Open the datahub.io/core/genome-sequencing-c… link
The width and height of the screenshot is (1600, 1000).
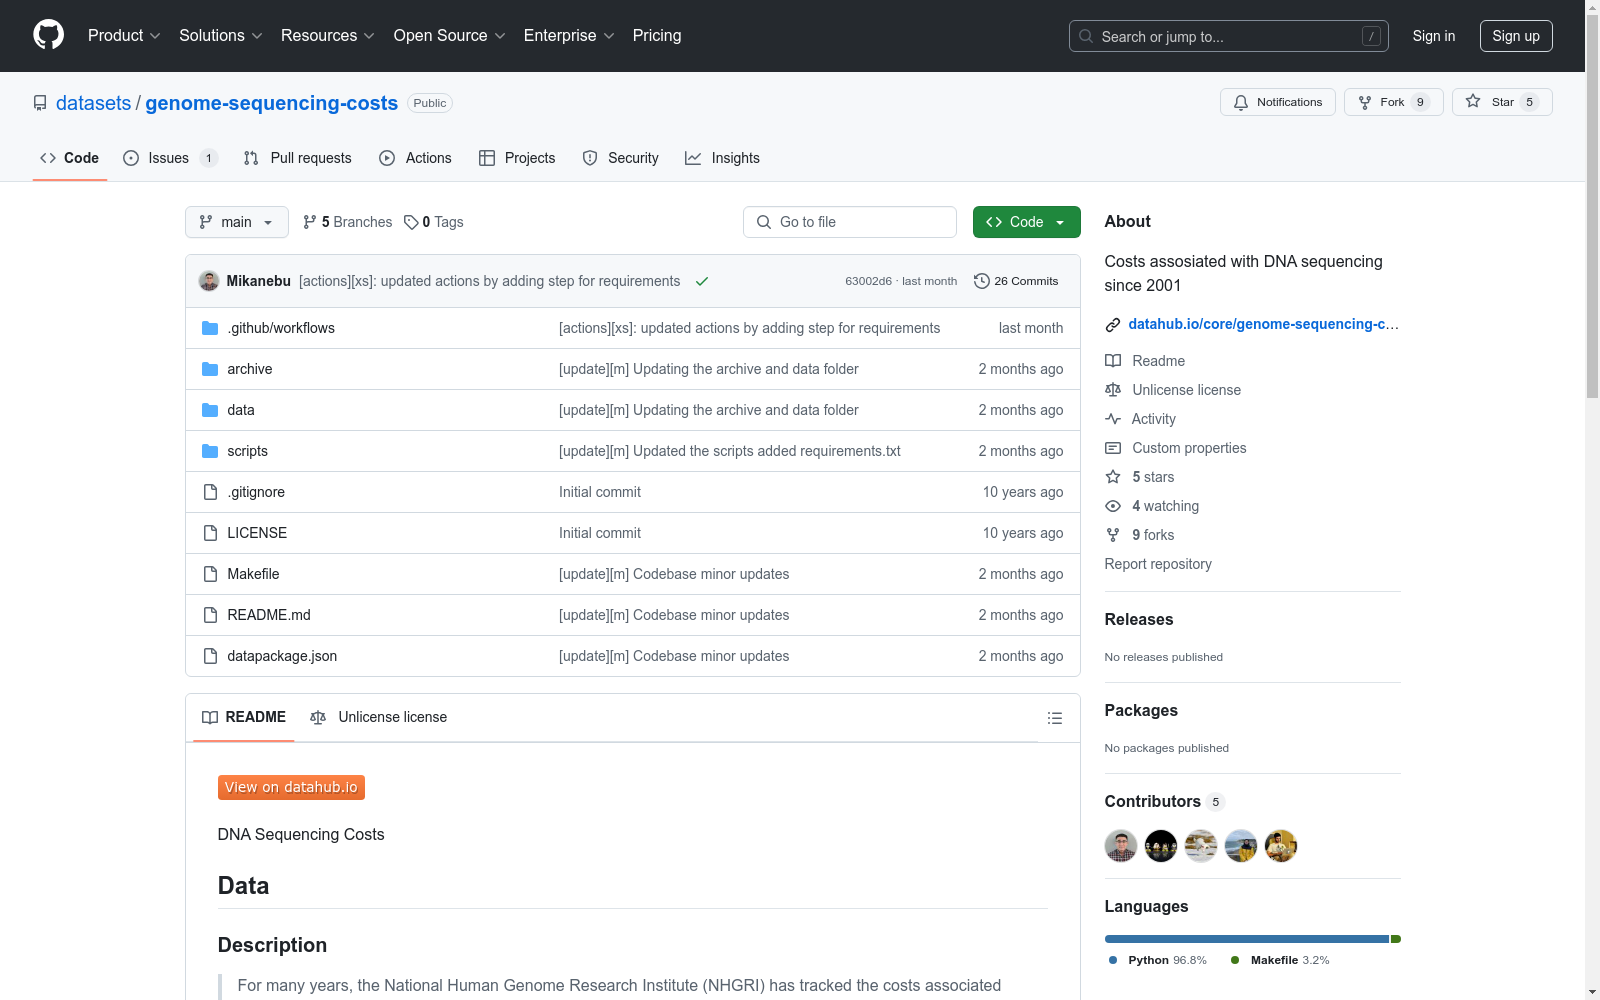[x=1263, y=324]
